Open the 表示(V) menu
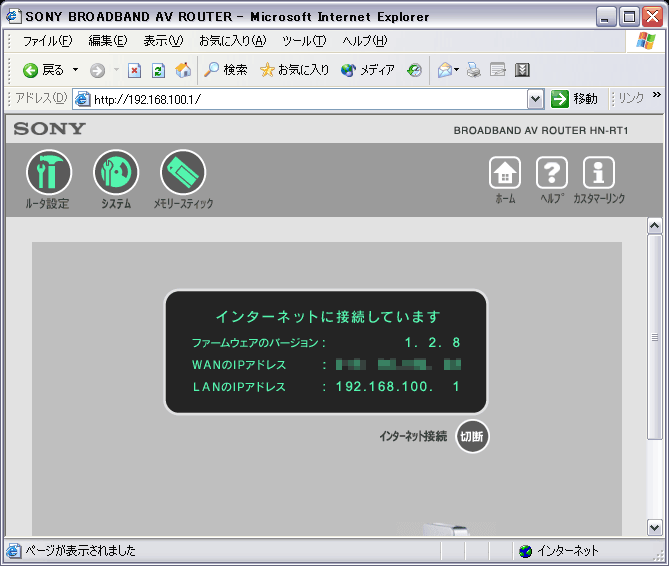This screenshot has height=566, width=669. pos(163,41)
